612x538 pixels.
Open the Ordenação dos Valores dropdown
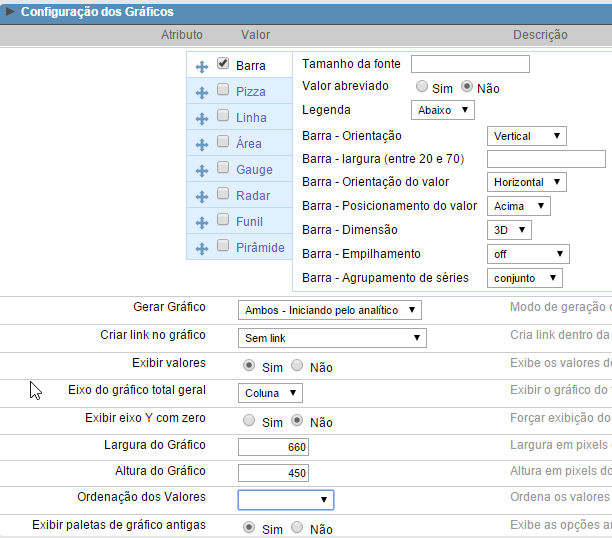pos(285,499)
